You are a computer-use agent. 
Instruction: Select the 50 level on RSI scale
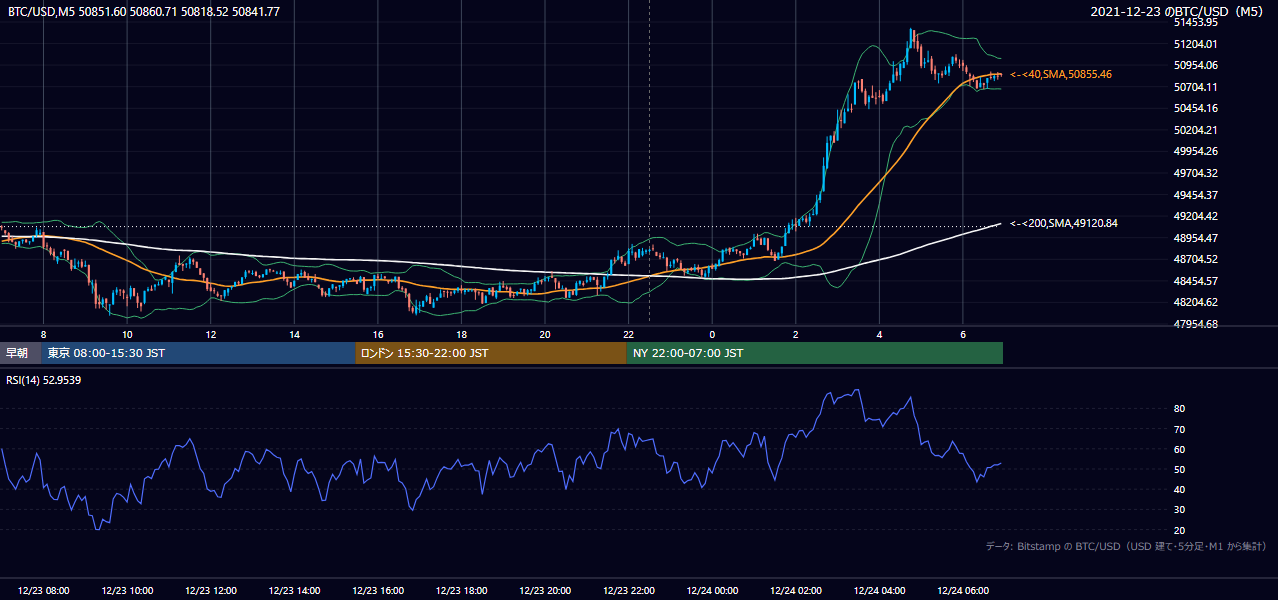(x=1180, y=469)
